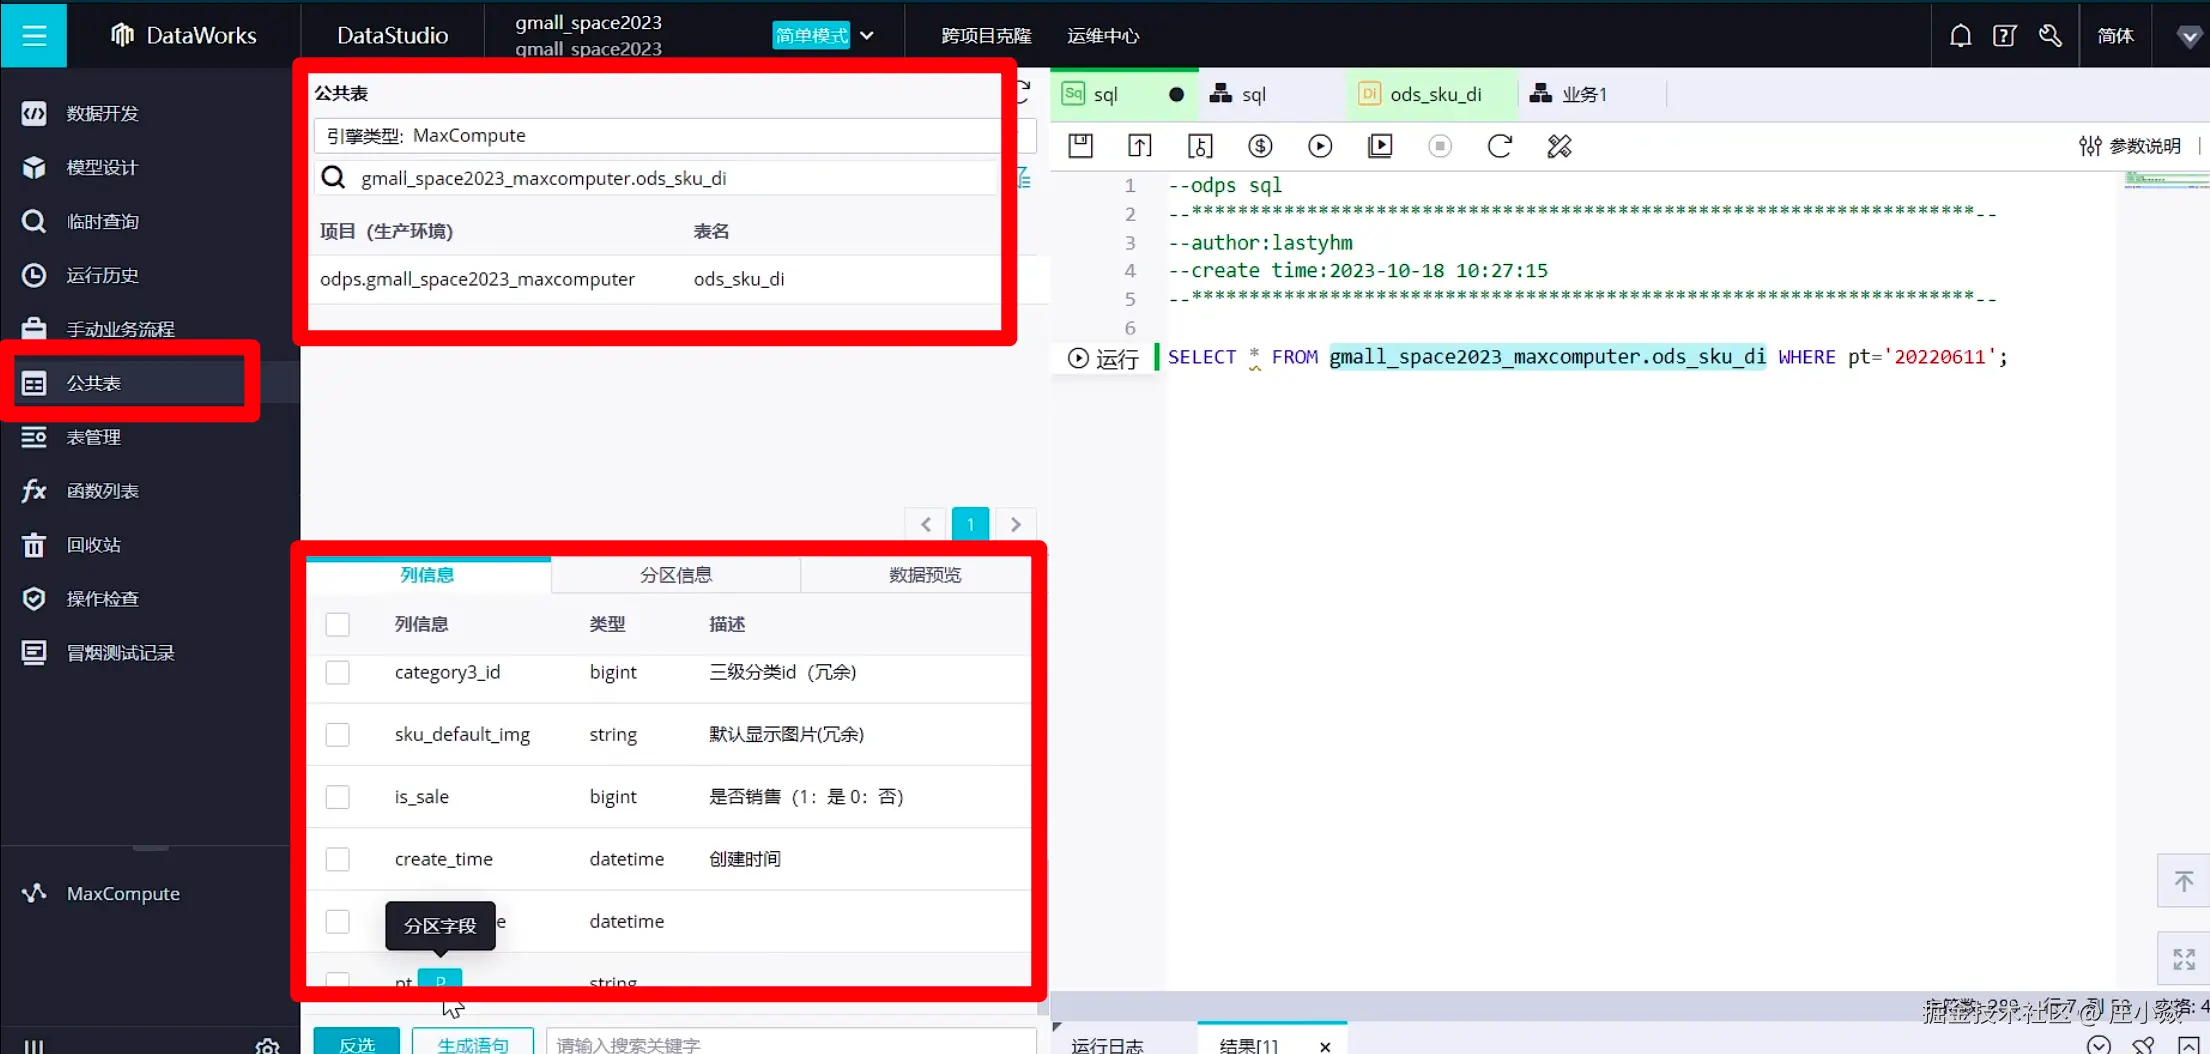This screenshot has width=2210, height=1054.
Task: Run the script with the toolbar play icon
Action: [x=1320, y=146]
